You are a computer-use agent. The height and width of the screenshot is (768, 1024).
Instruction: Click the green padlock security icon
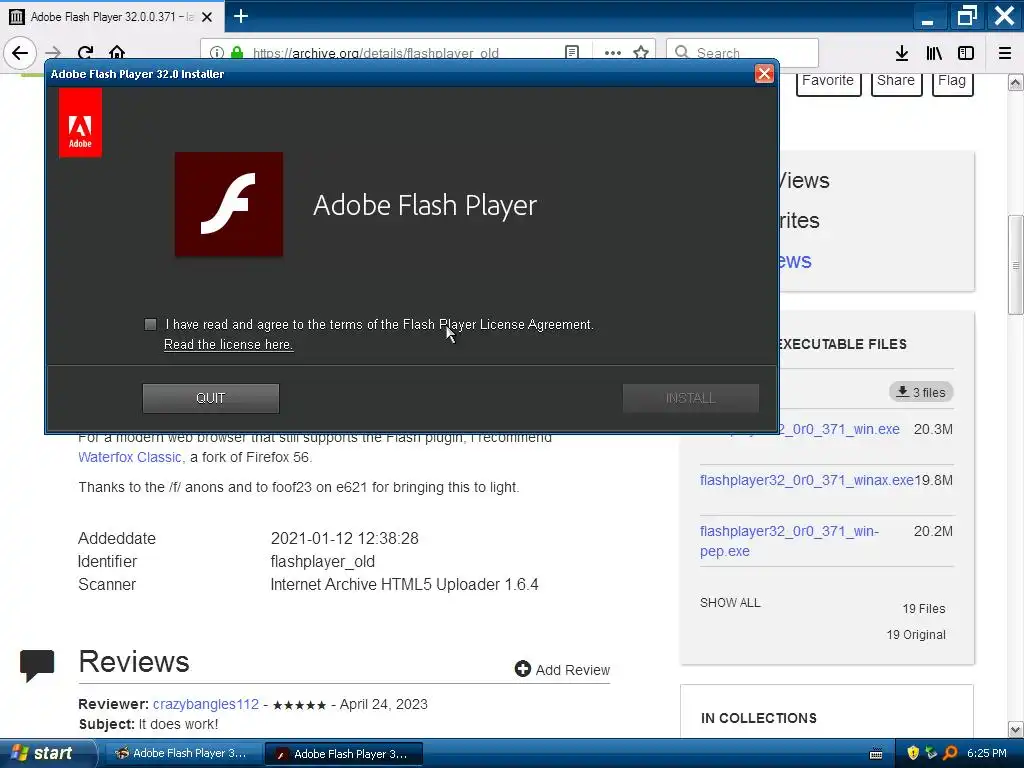(237, 53)
